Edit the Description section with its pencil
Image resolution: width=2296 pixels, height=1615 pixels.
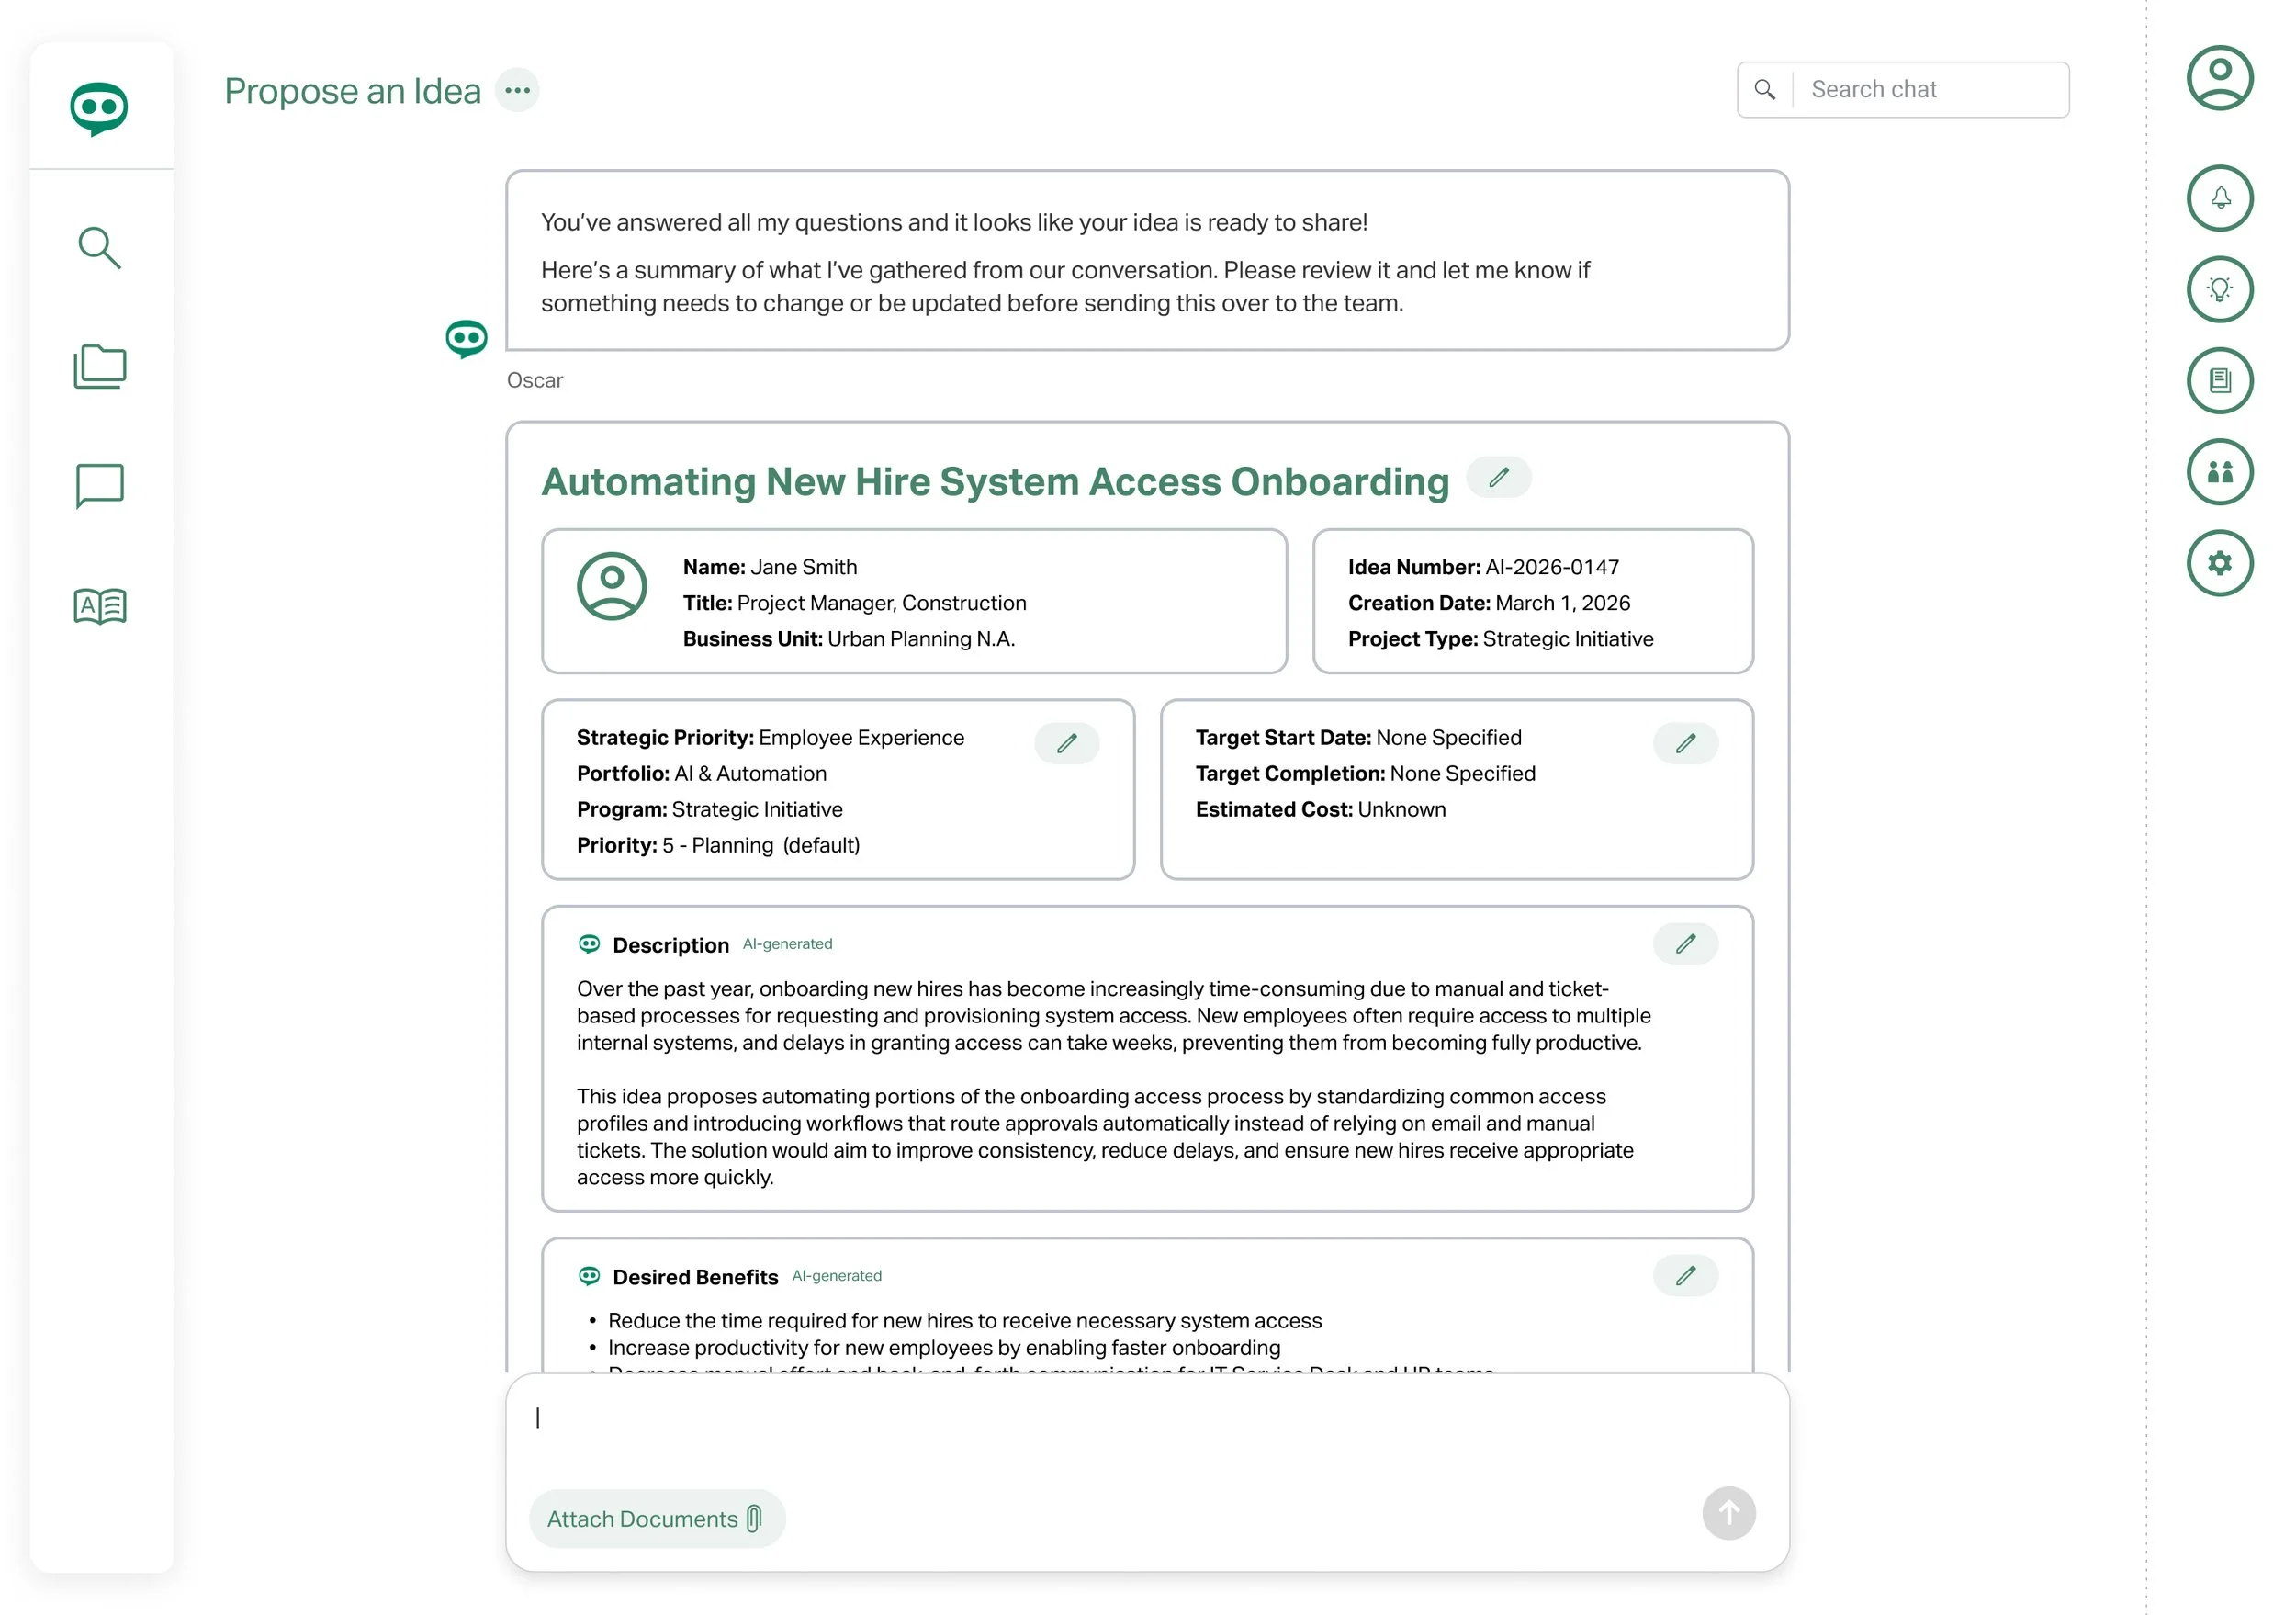(1685, 944)
